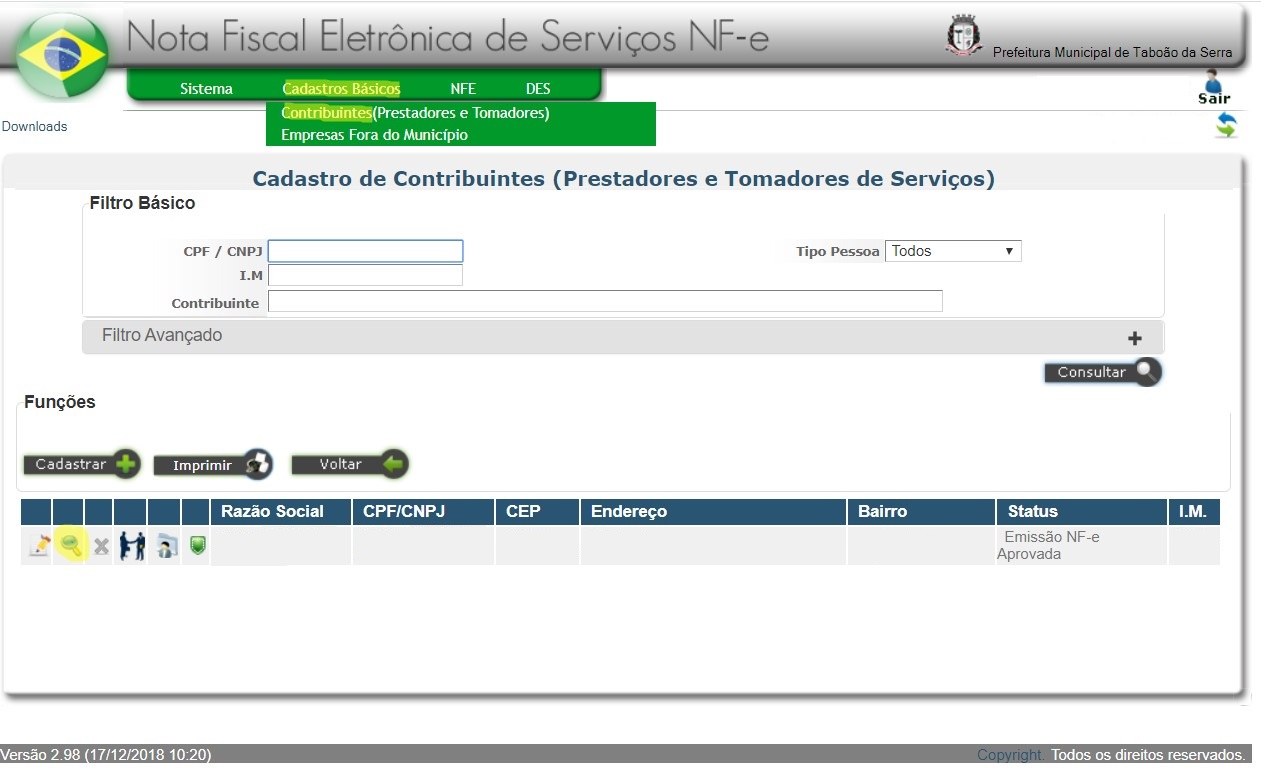Screen dimensions: 1261x774
Task: Click the gray X delete icon in the row
Action: tap(100, 547)
